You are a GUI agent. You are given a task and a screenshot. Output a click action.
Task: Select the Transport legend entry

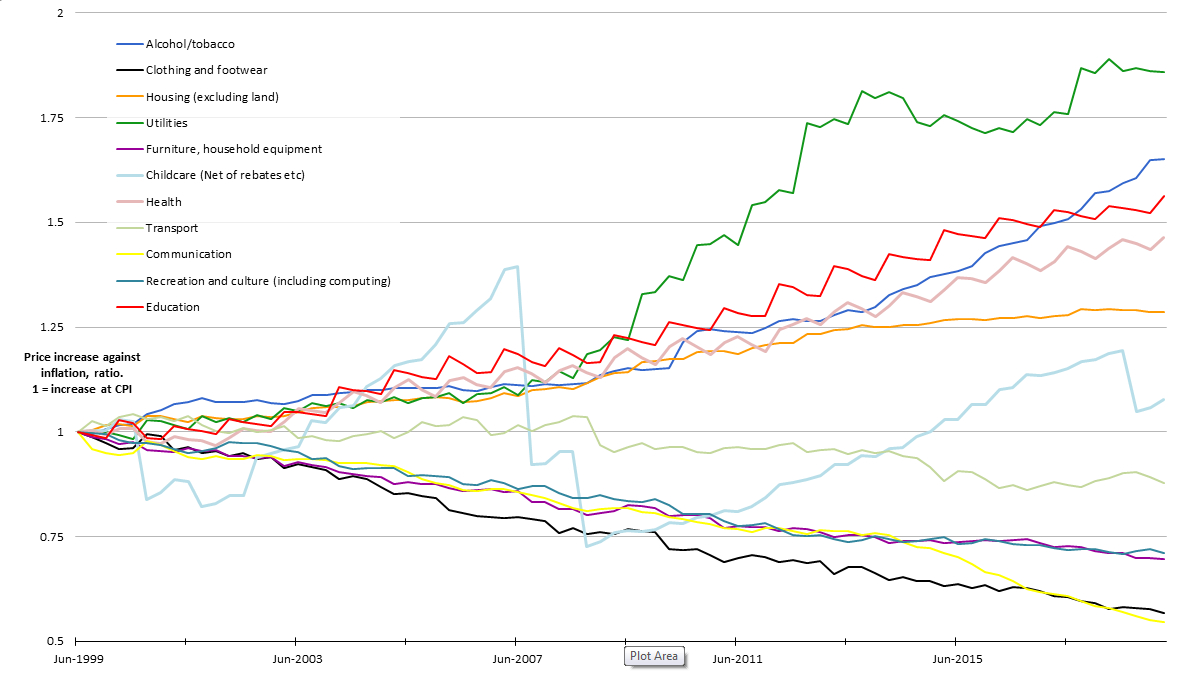coord(171,228)
